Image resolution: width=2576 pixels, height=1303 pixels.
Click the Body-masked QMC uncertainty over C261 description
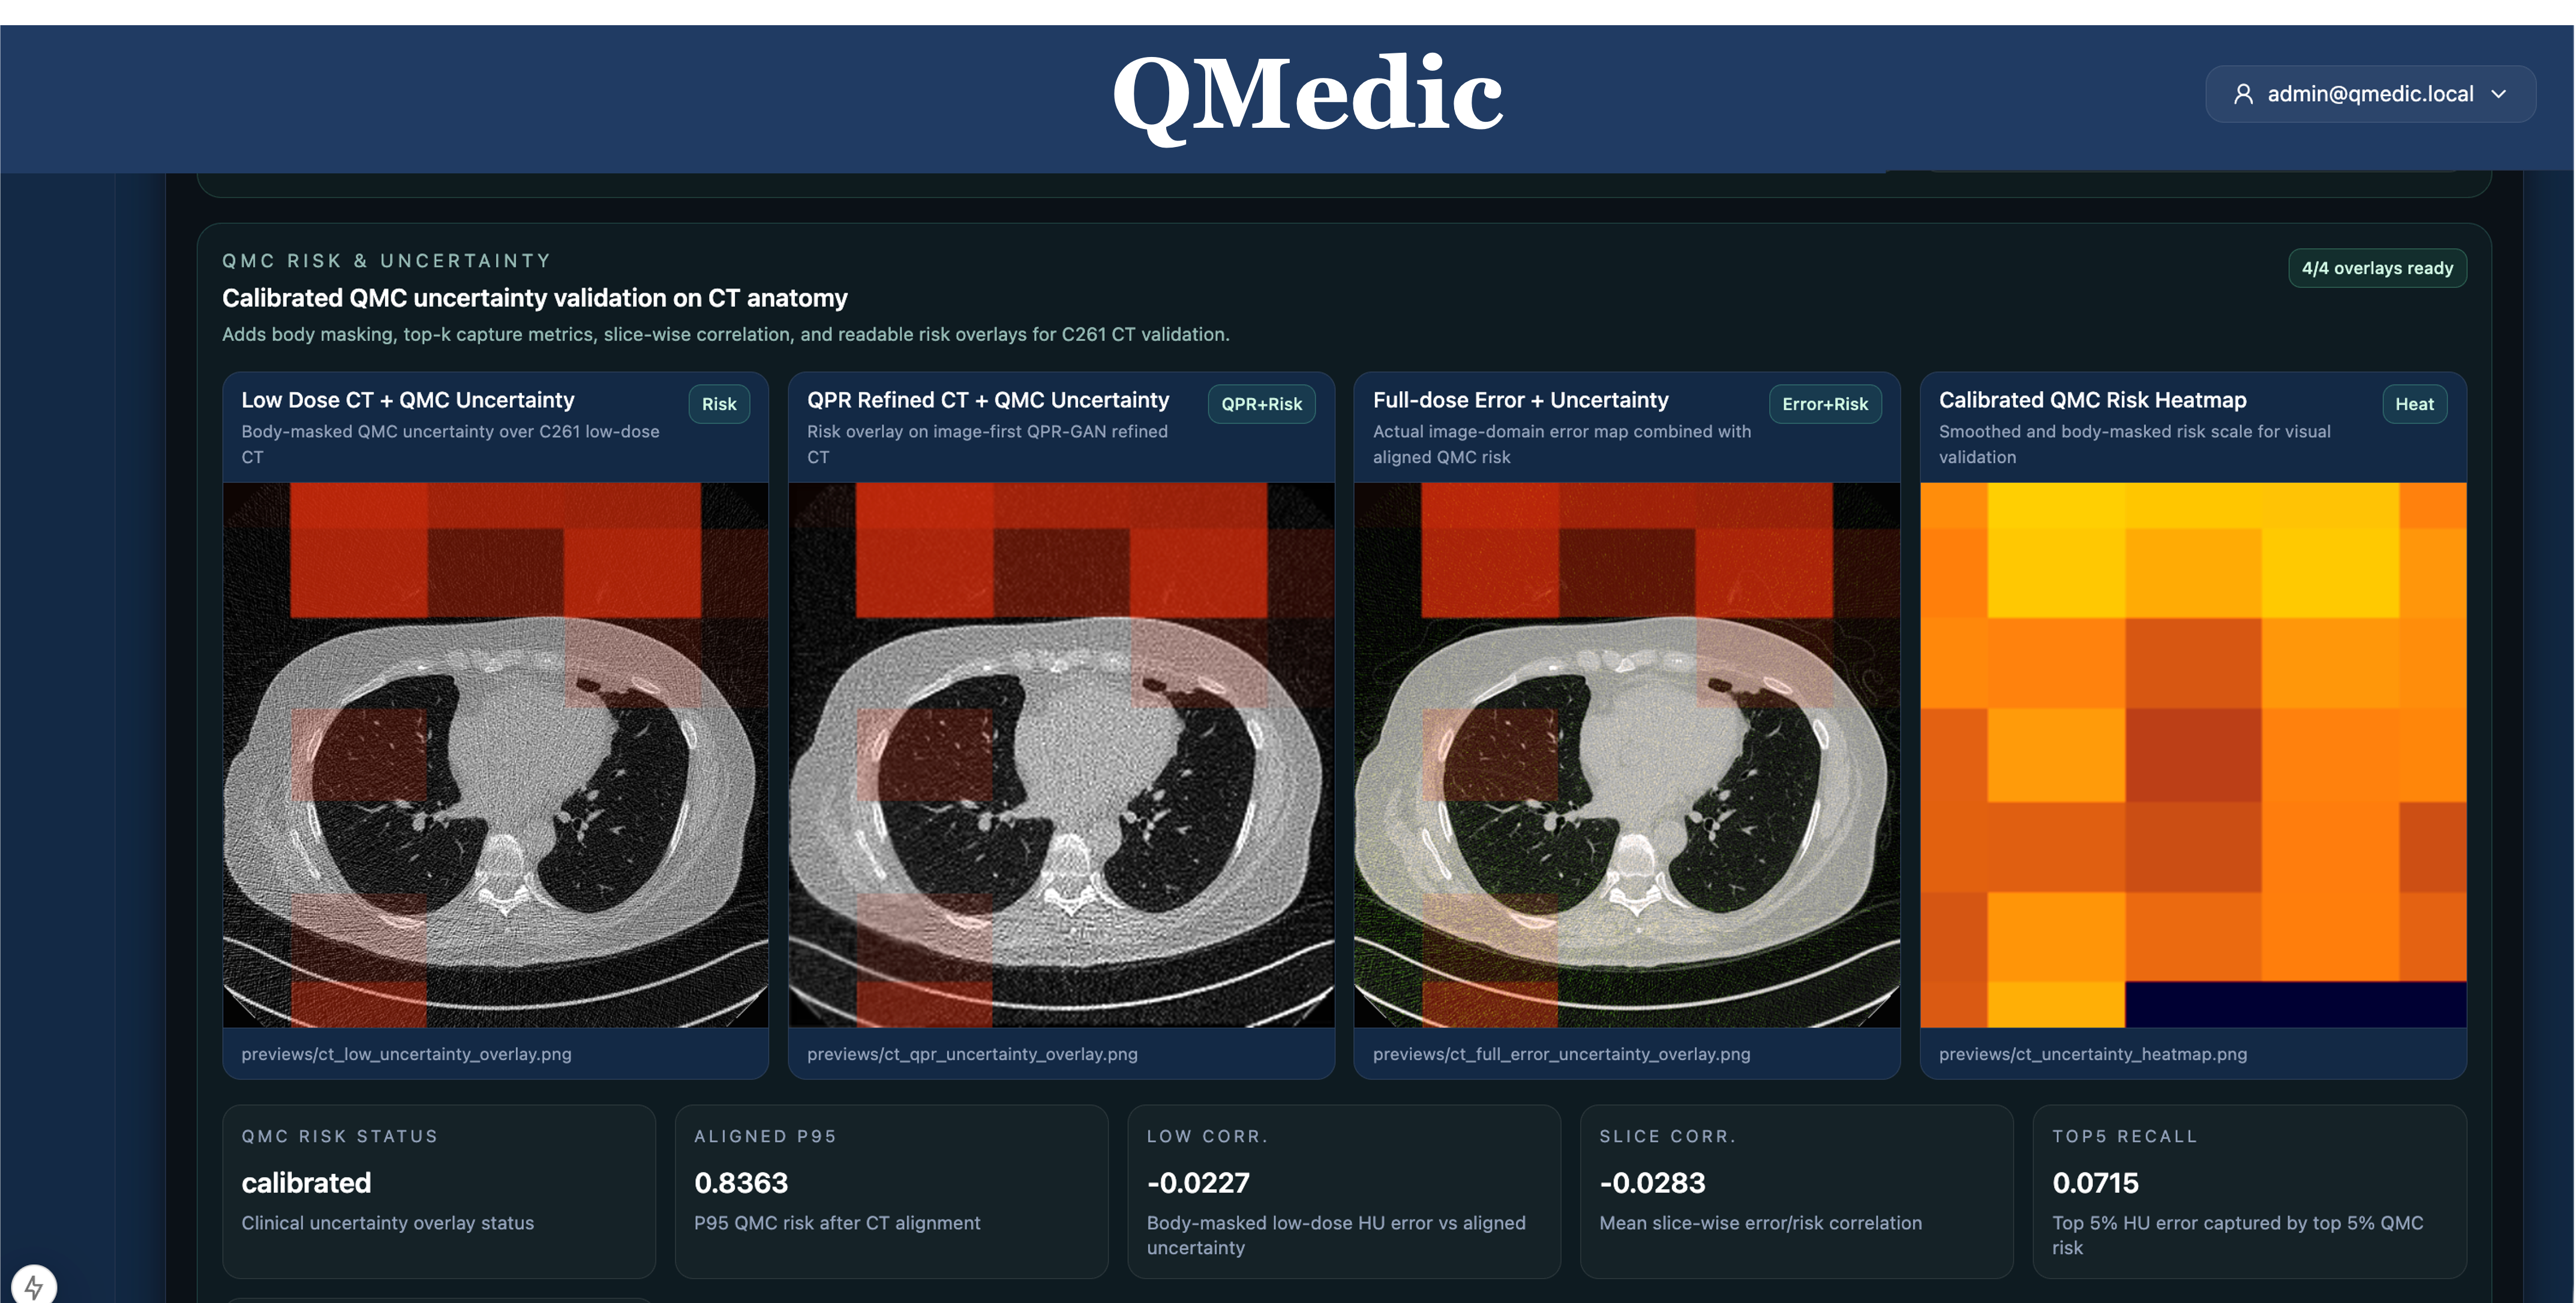[450, 444]
